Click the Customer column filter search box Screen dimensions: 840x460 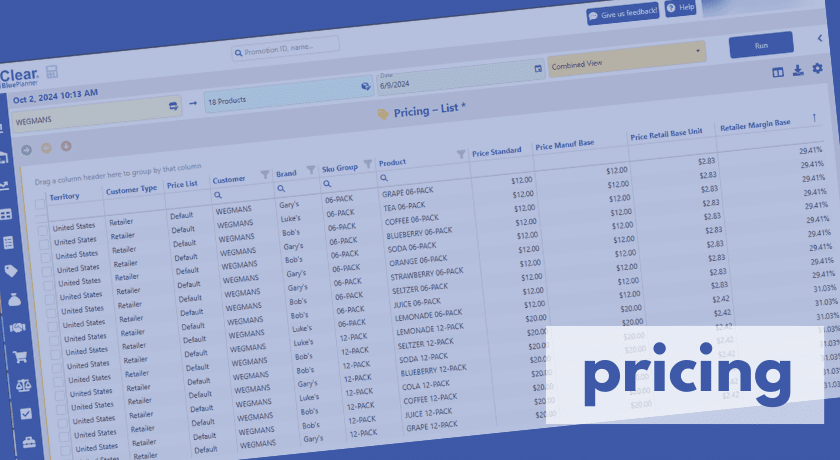pos(242,192)
